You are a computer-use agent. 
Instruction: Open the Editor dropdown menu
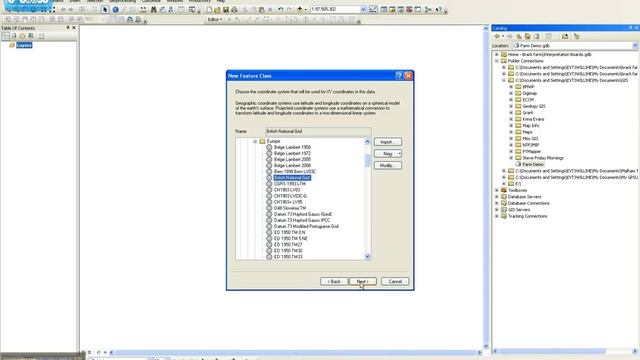pyautogui.click(x=215, y=20)
